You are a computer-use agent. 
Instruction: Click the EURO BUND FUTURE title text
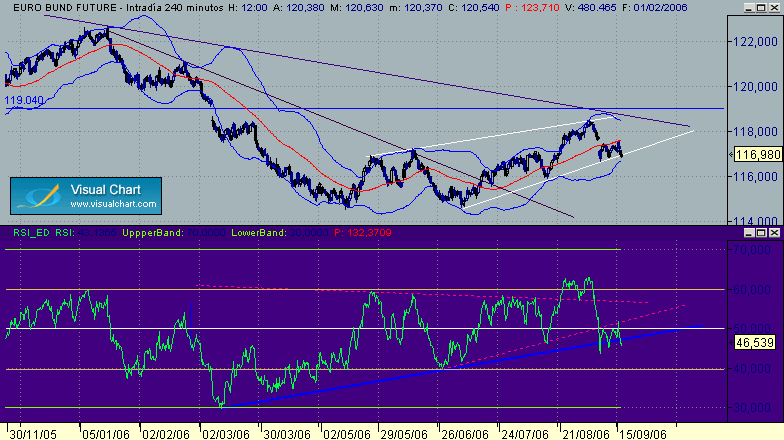[65, 8]
